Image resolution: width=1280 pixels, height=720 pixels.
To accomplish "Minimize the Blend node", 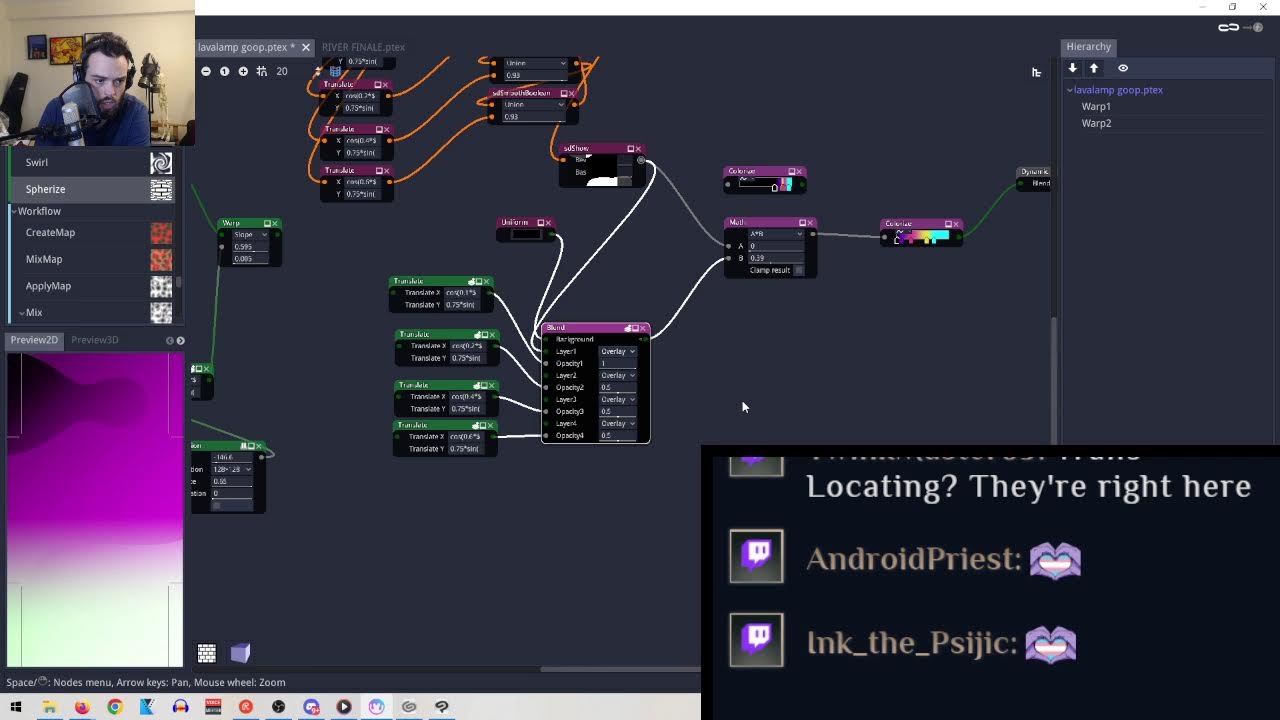I will pos(634,328).
